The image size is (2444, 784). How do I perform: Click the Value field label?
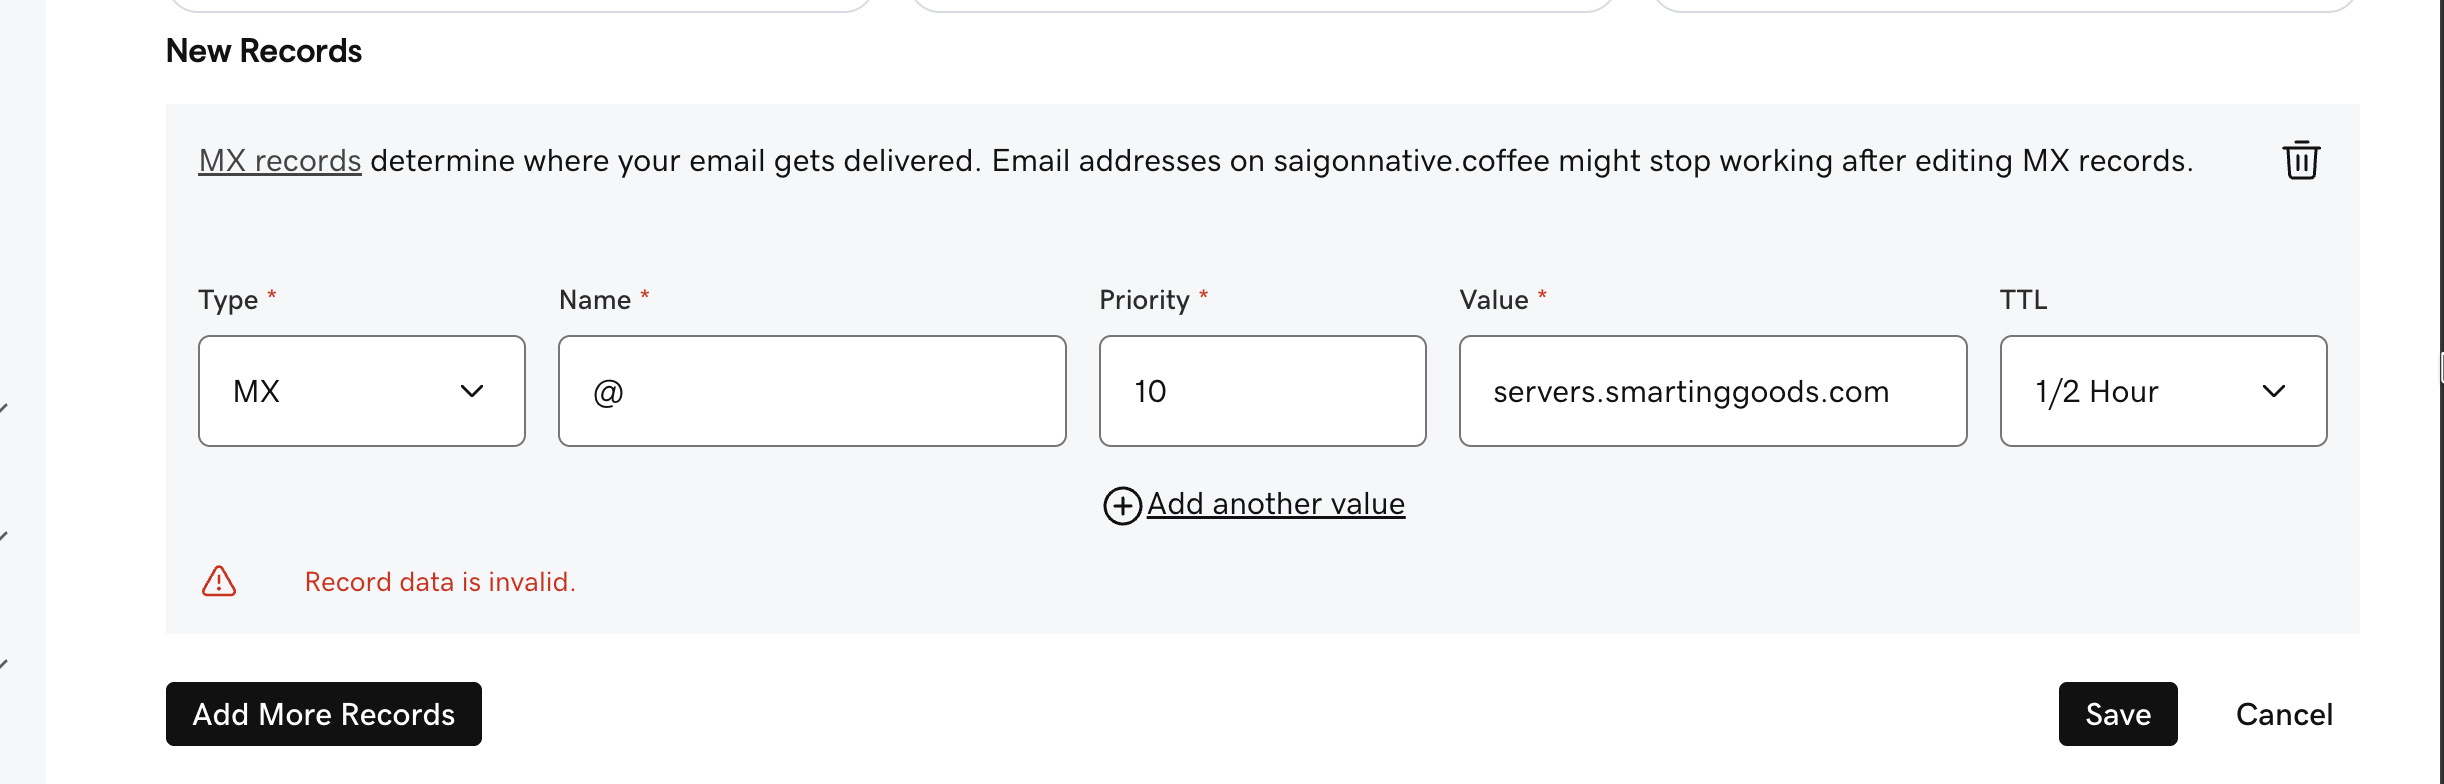coord(1494,300)
